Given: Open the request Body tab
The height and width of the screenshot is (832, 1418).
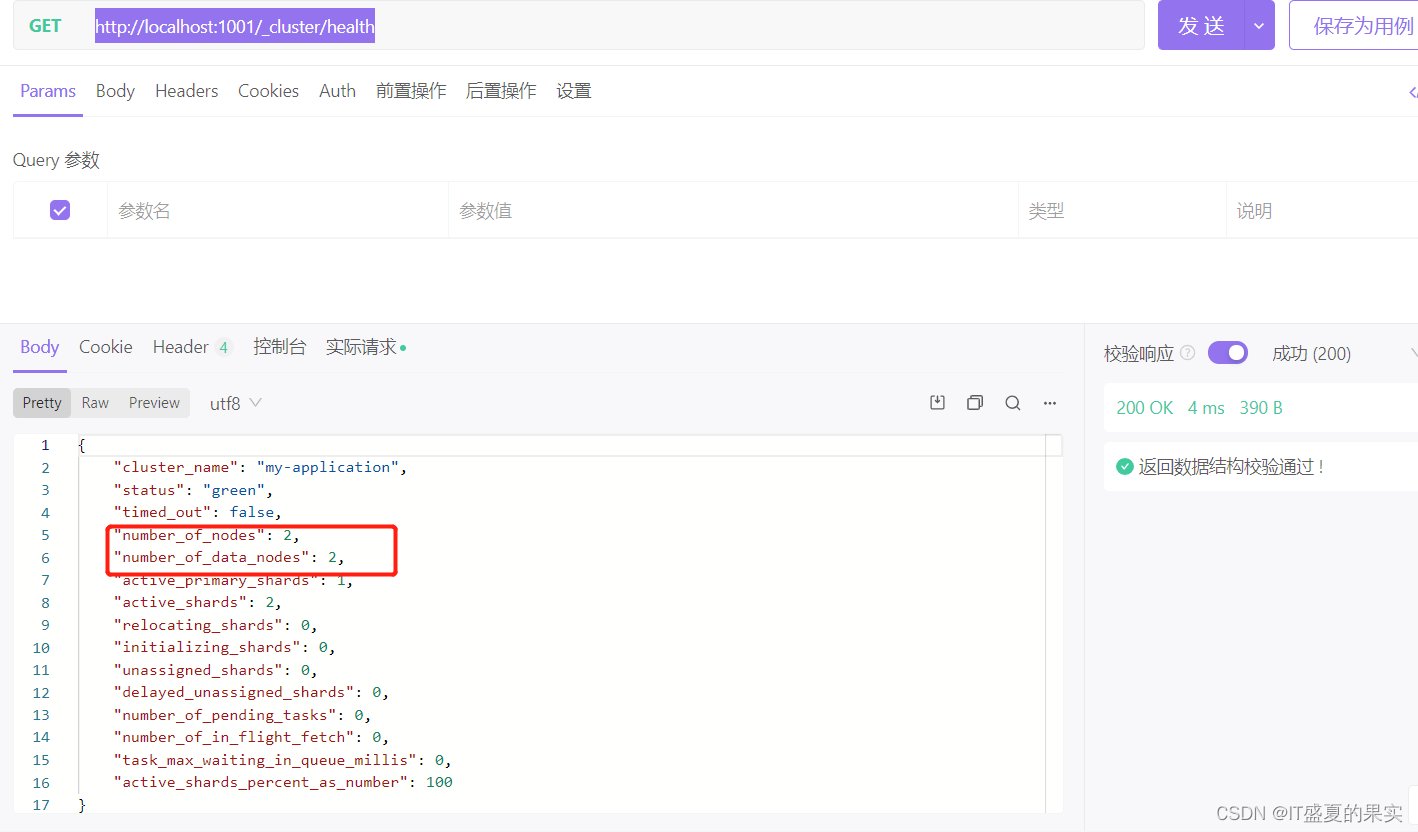Looking at the screenshot, I should pyautogui.click(x=115, y=91).
